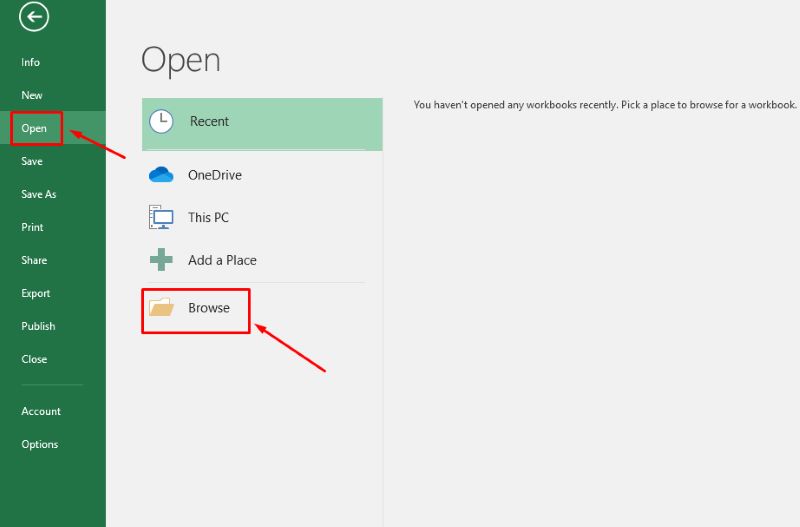Open the Export page
The width and height of the screenshot is (800, 527).
(36, 293)
